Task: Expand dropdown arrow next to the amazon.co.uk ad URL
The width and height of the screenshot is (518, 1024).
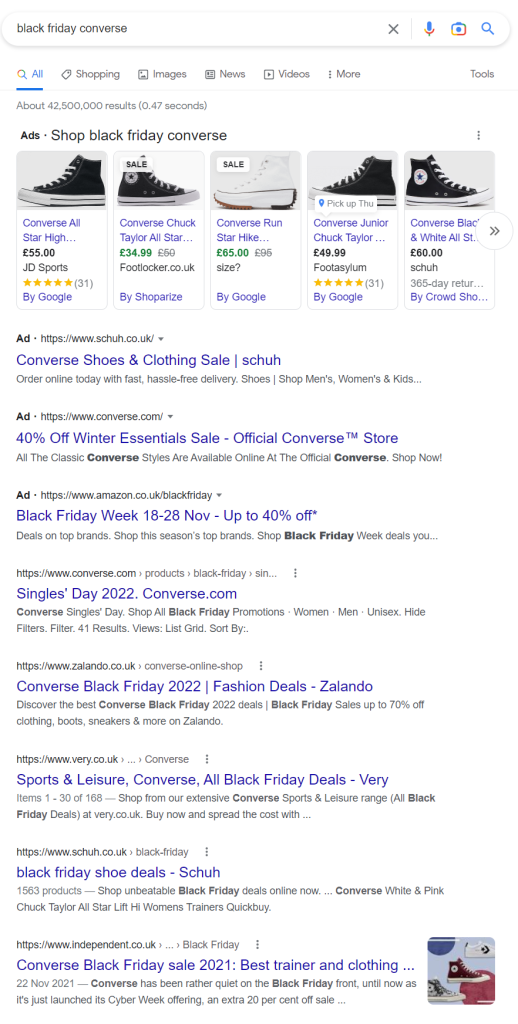Action: (219, 495)
